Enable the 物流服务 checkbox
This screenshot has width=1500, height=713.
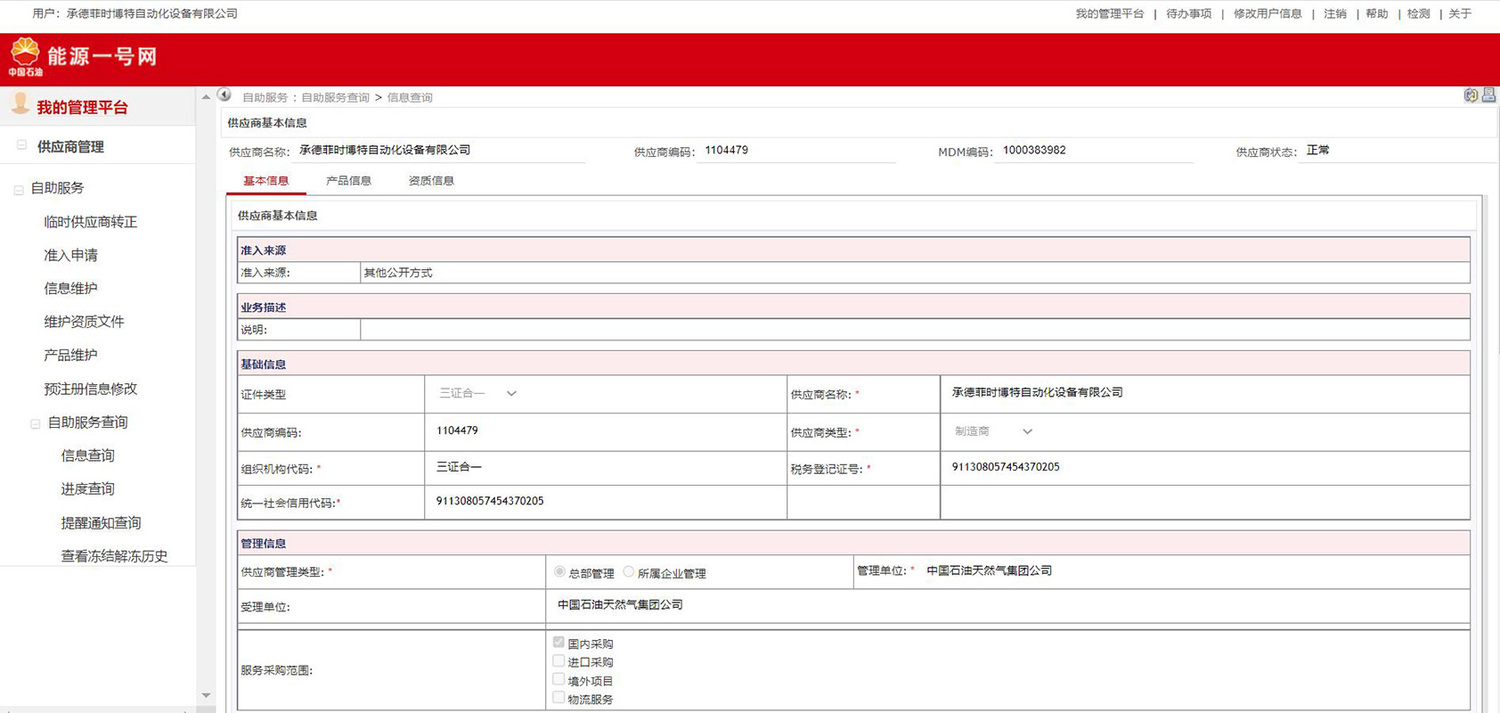pyautogui.click(x=559, y=698)
